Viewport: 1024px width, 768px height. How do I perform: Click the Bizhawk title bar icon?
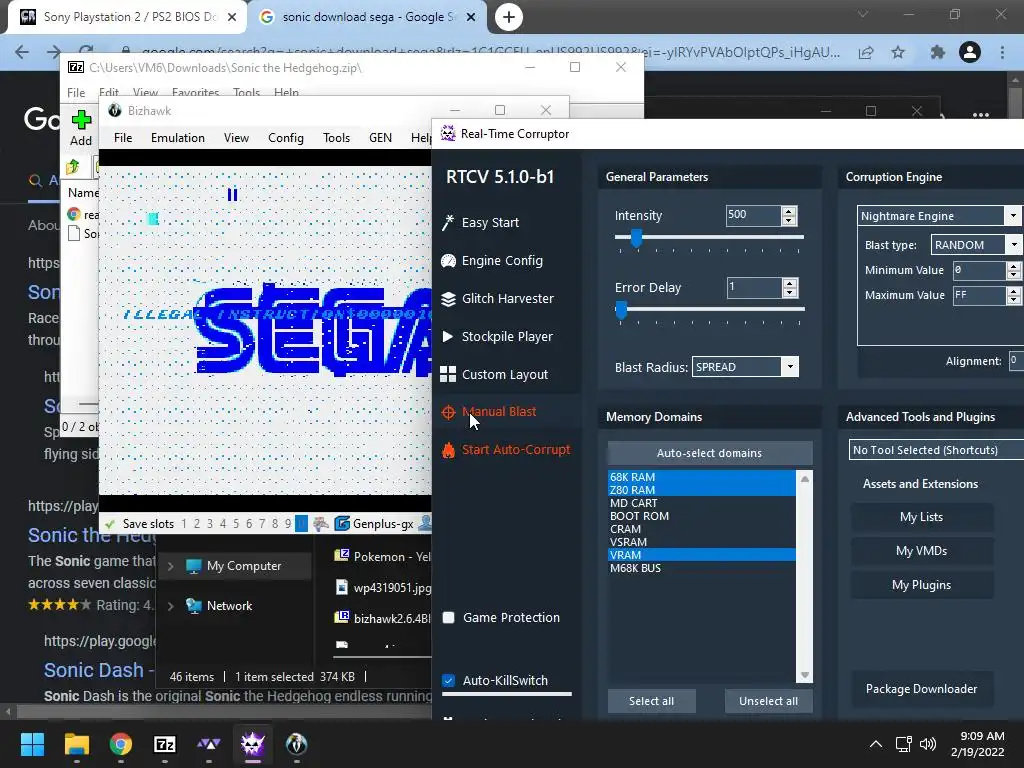coord(115,110)
